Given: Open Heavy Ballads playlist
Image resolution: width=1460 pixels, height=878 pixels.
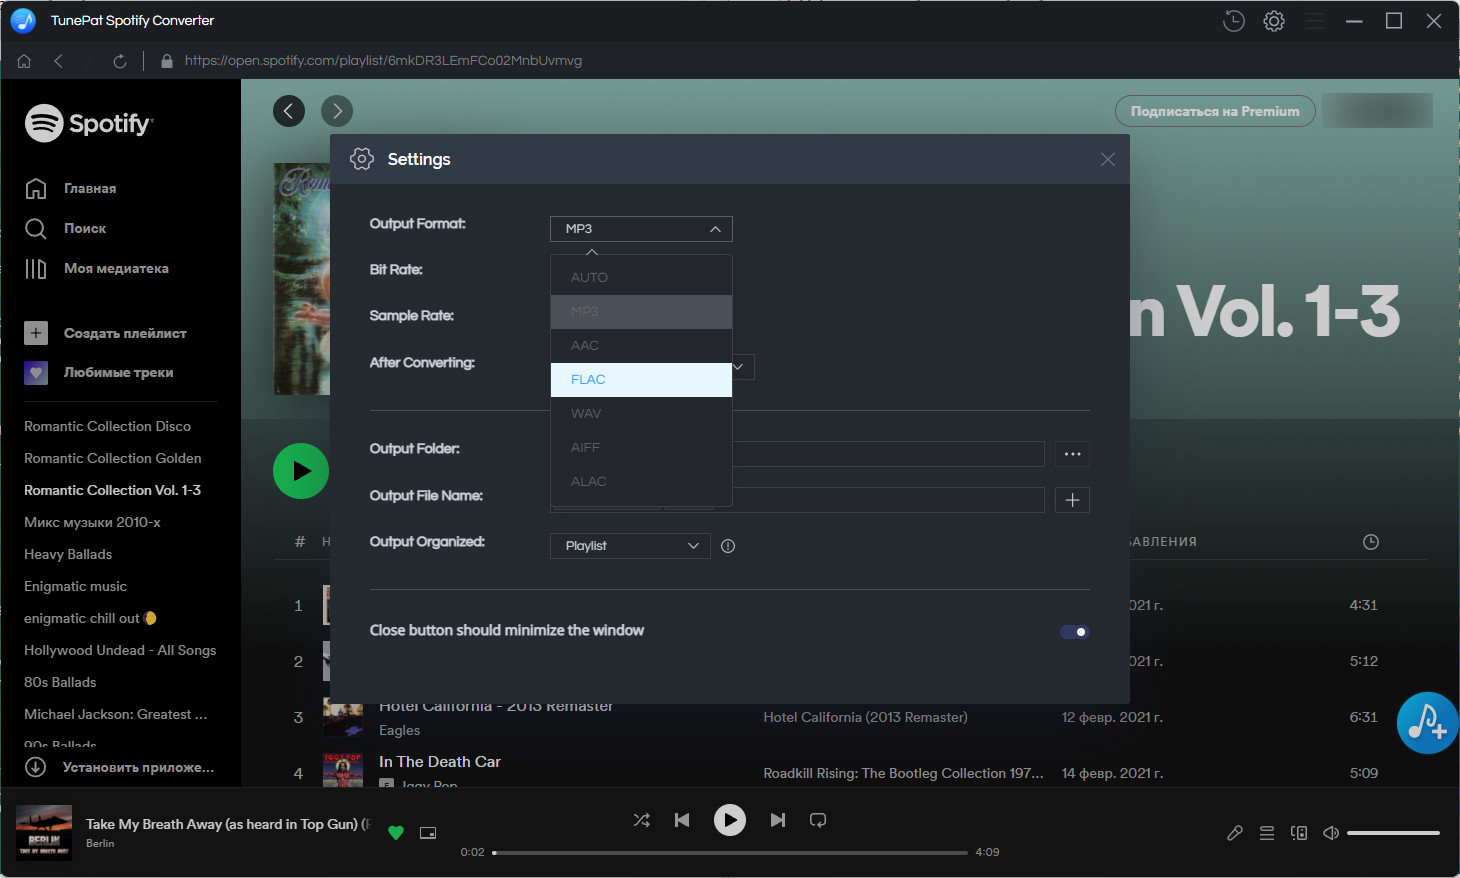Looking at the screenshot, I should coord(68,554).
